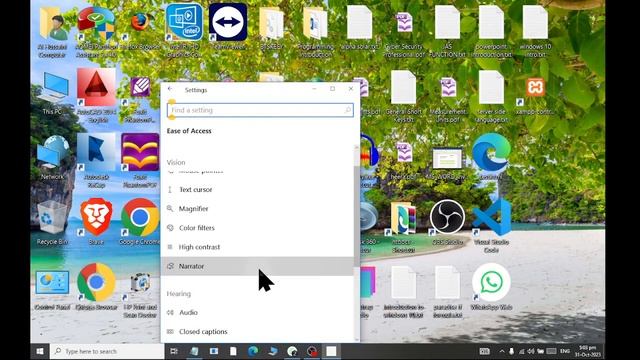Select the Brave browser desktop shortcut
The width and height of the screenshot is (640, 360).
pos(96,222)
